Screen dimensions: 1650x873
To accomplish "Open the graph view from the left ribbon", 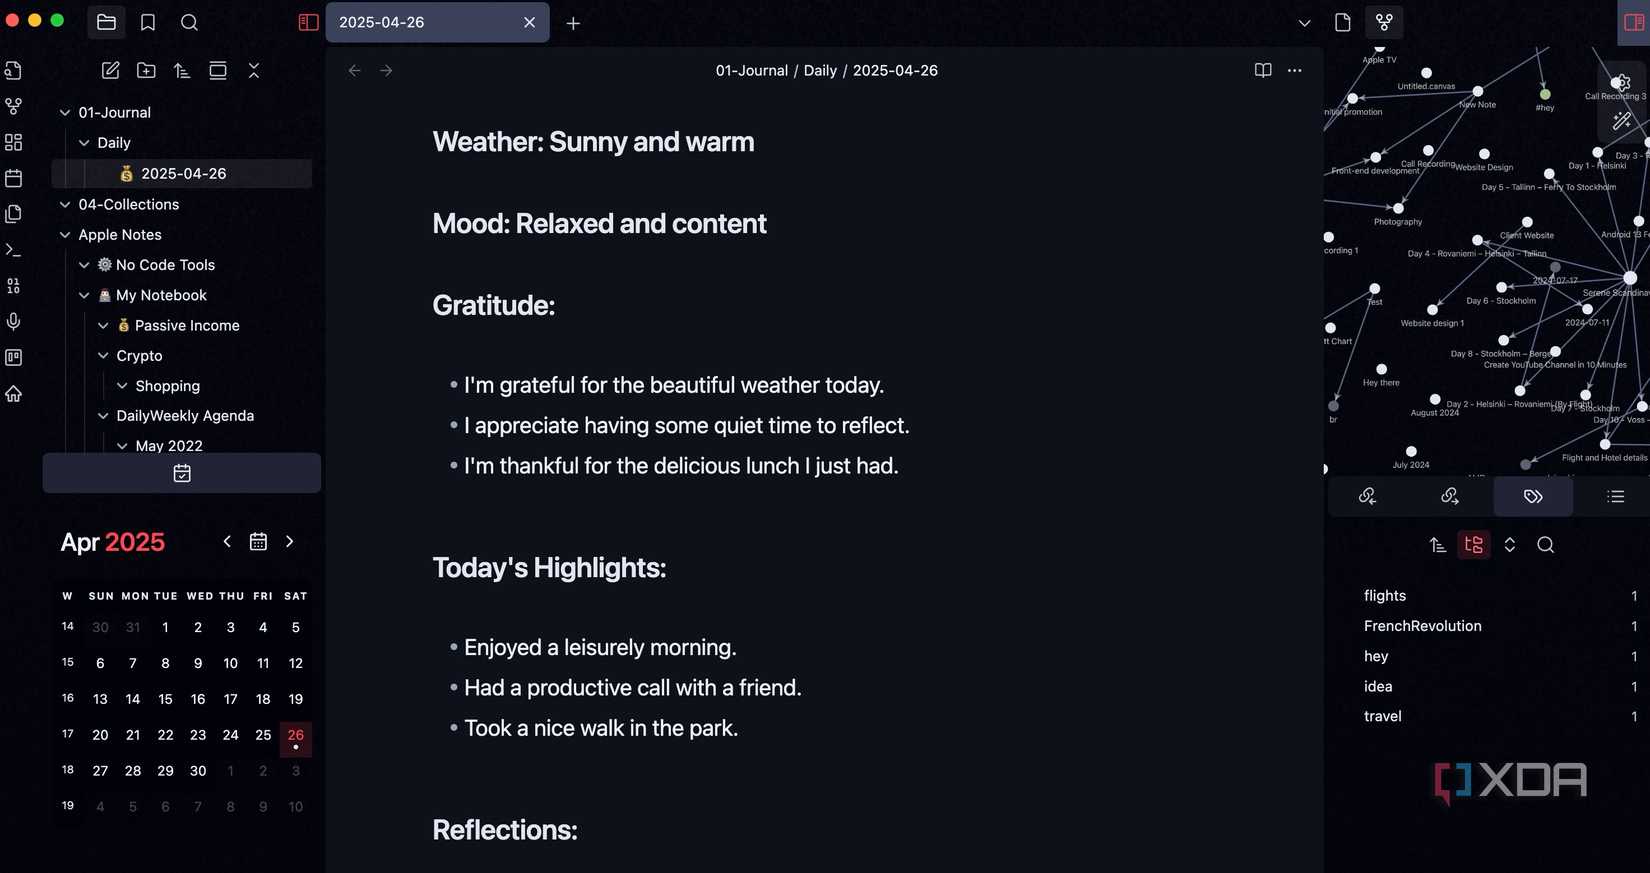I will 13,105.
